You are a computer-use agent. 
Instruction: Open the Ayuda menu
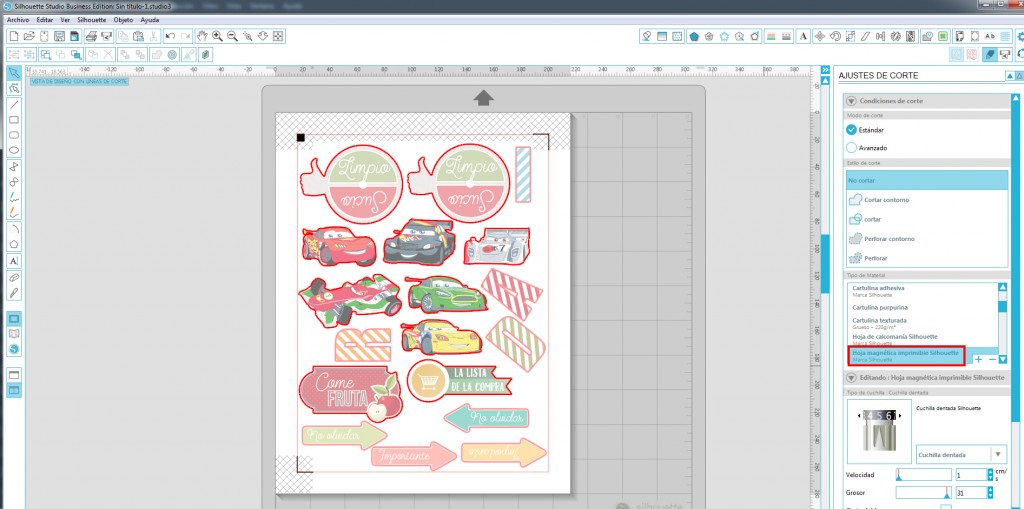coord(150,20)
